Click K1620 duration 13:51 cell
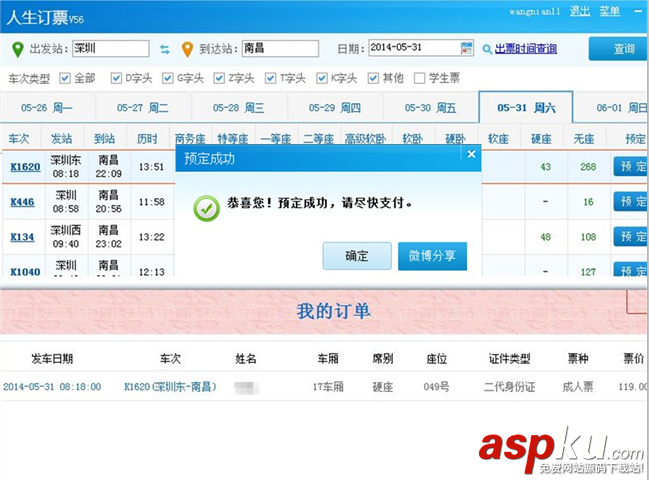649x480 pixels. click(x=151, y=167)
